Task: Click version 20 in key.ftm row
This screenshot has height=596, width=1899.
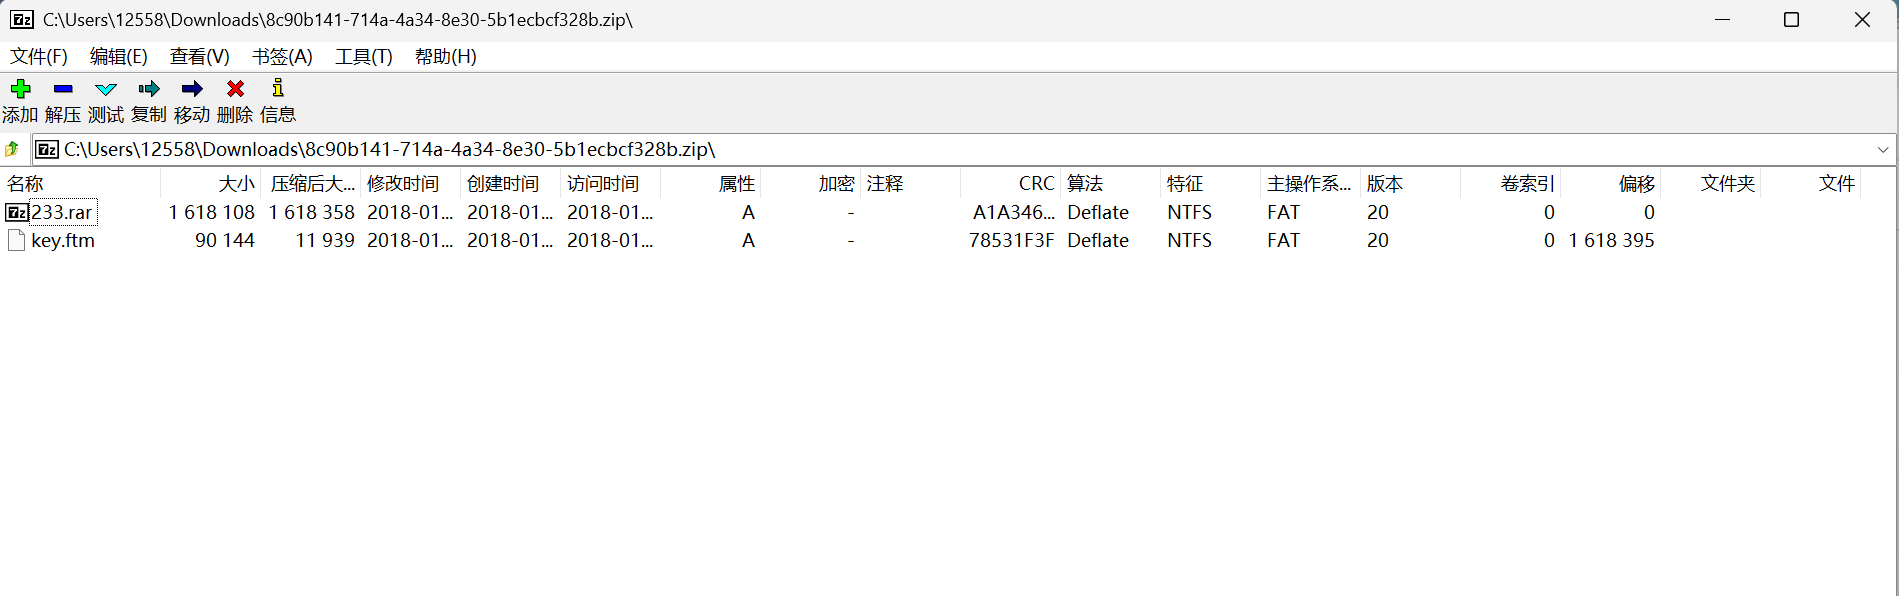Action: [x=1378, y=240]
